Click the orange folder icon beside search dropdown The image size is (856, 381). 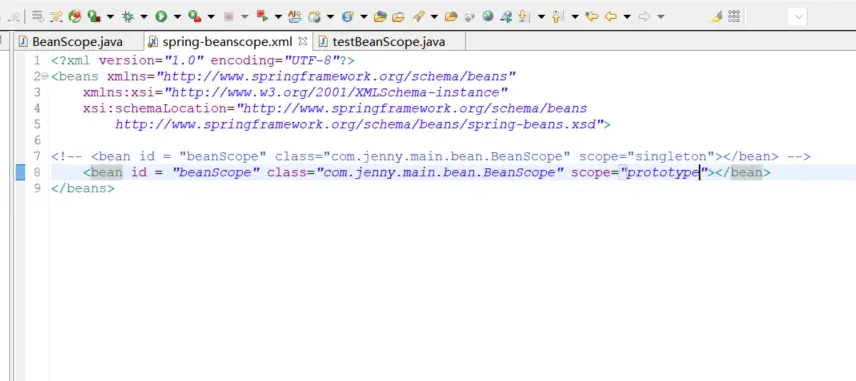coord(451,16)
